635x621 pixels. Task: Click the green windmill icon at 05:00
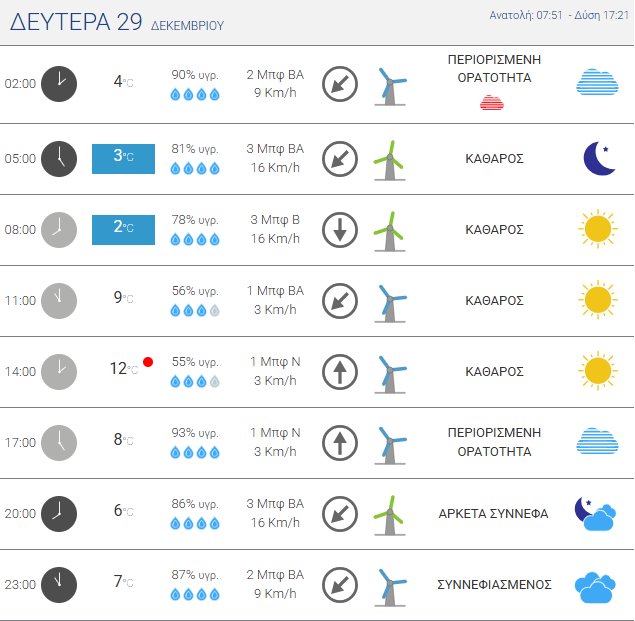click(x=389, y=159)
